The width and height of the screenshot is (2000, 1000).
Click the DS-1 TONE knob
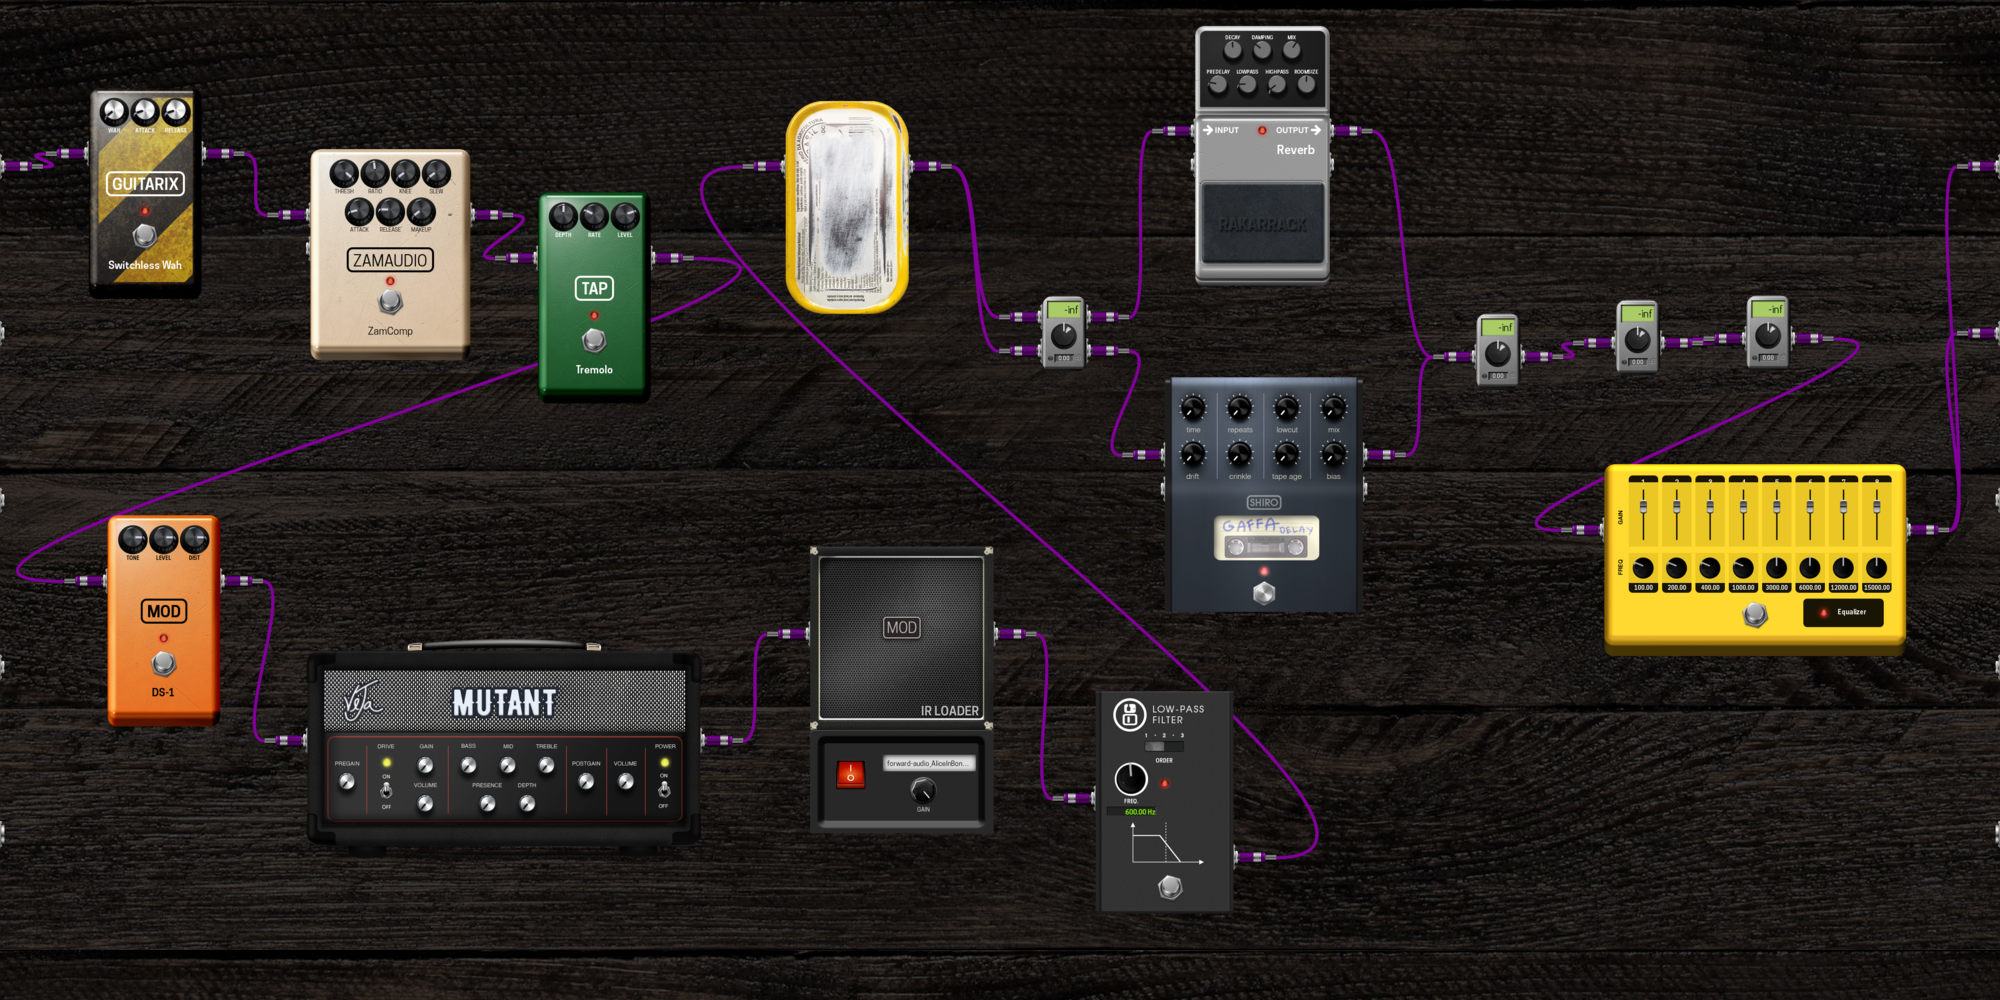pyautogui.click(x=133, y=539)
